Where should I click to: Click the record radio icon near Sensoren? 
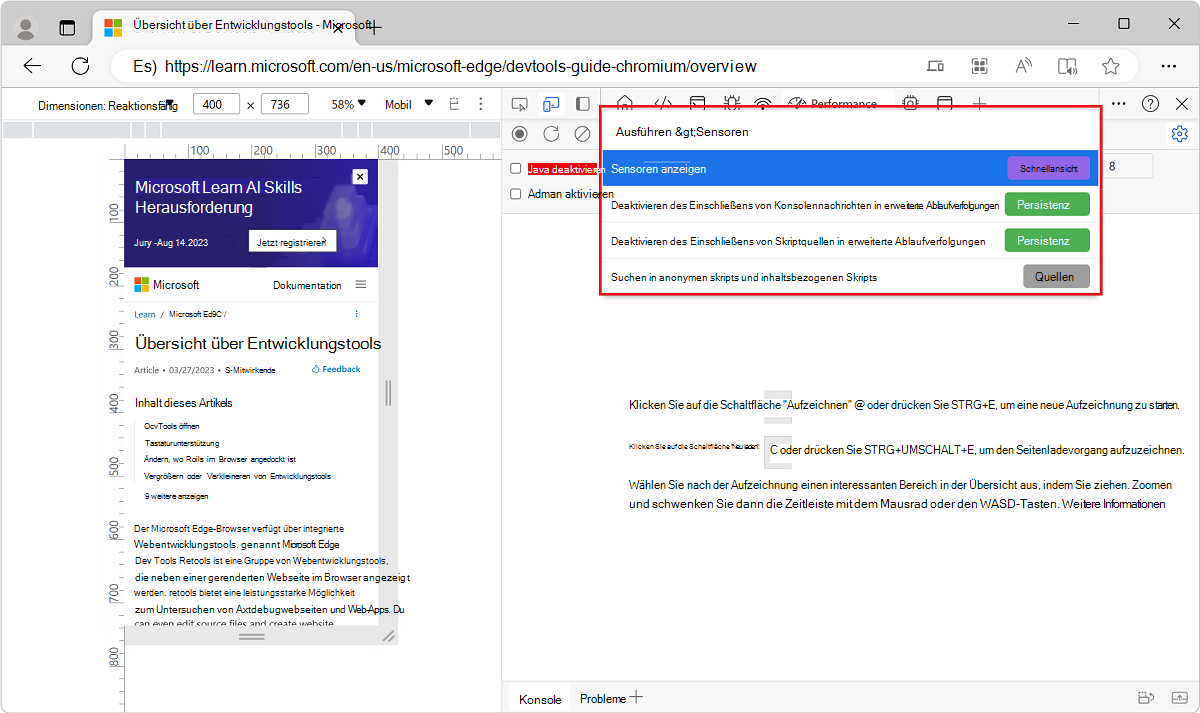click(519, 133)
